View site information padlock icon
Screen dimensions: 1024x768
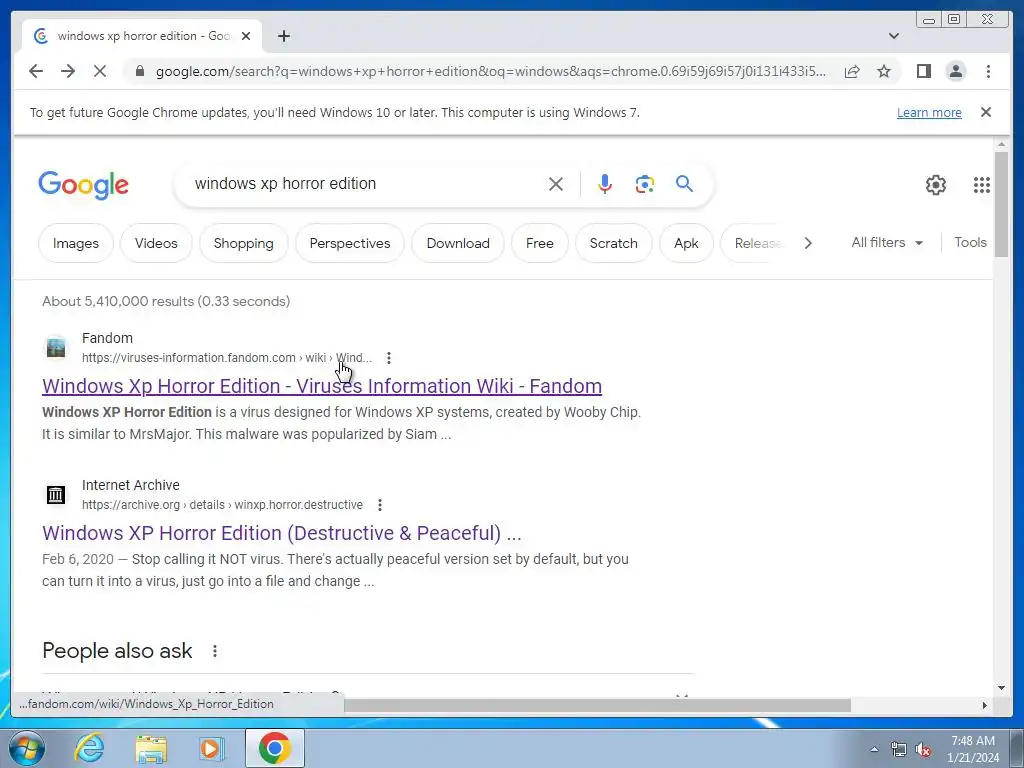(x=140, y=71)
